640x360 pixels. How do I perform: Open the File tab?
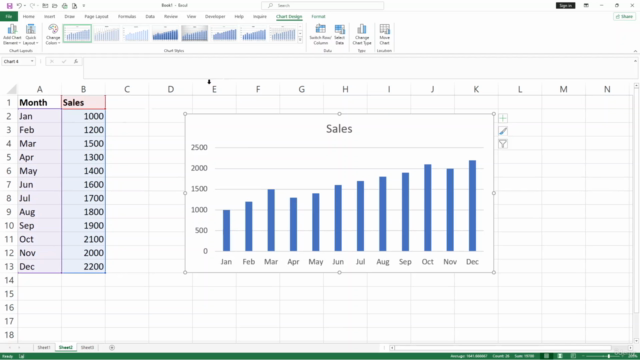(x=9, y=16)
